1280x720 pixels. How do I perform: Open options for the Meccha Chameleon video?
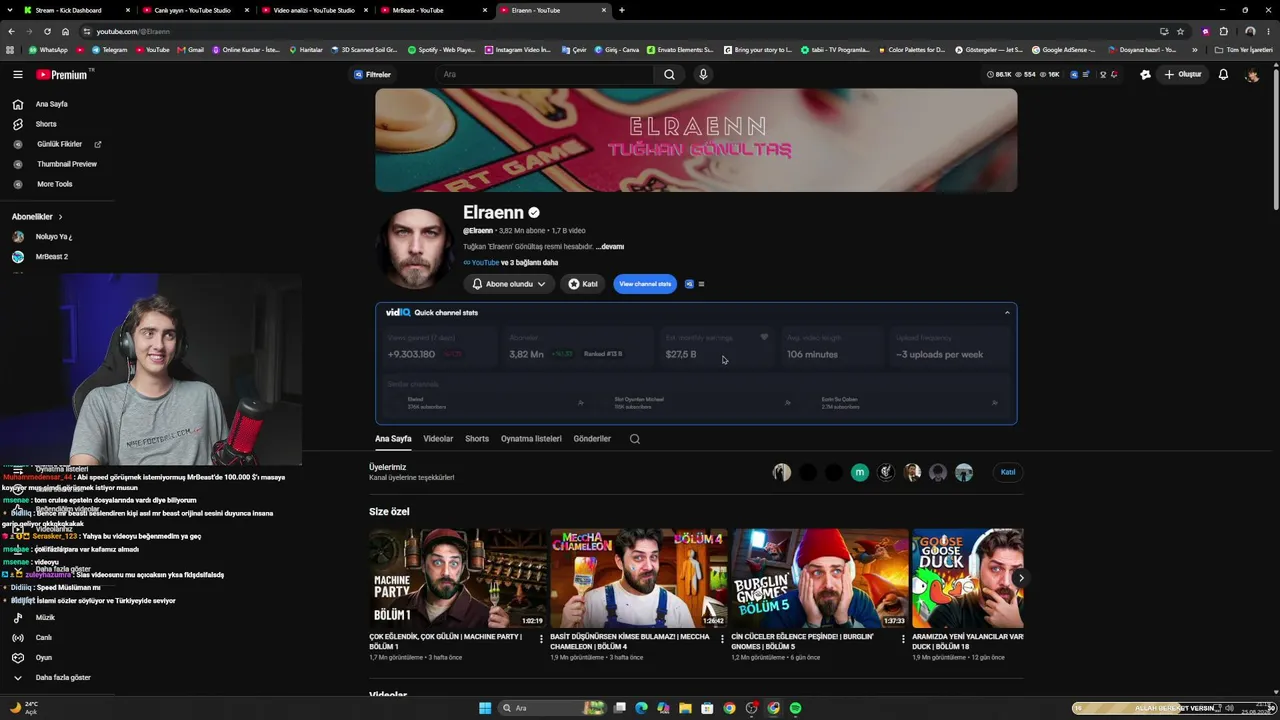[x=722, y=639]
